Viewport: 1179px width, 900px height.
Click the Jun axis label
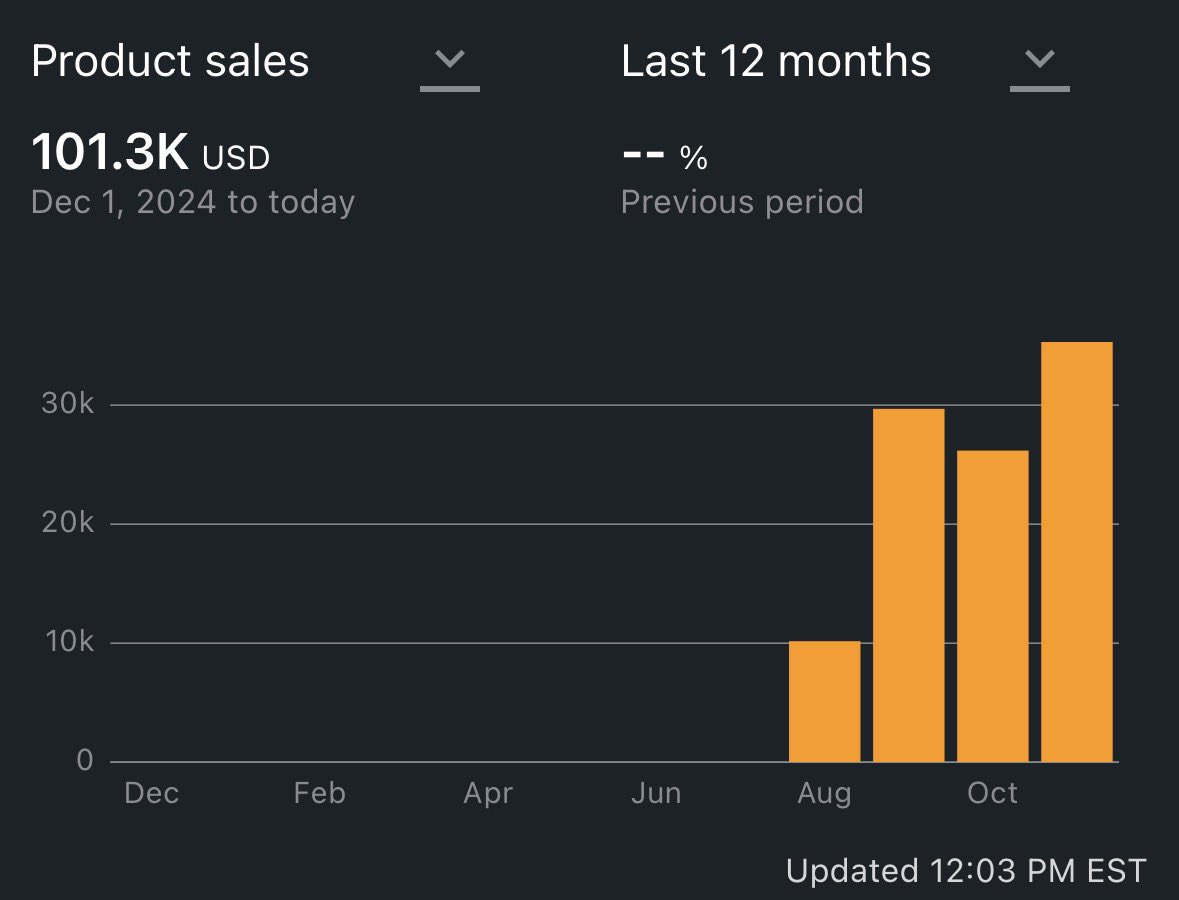(656, 793)
